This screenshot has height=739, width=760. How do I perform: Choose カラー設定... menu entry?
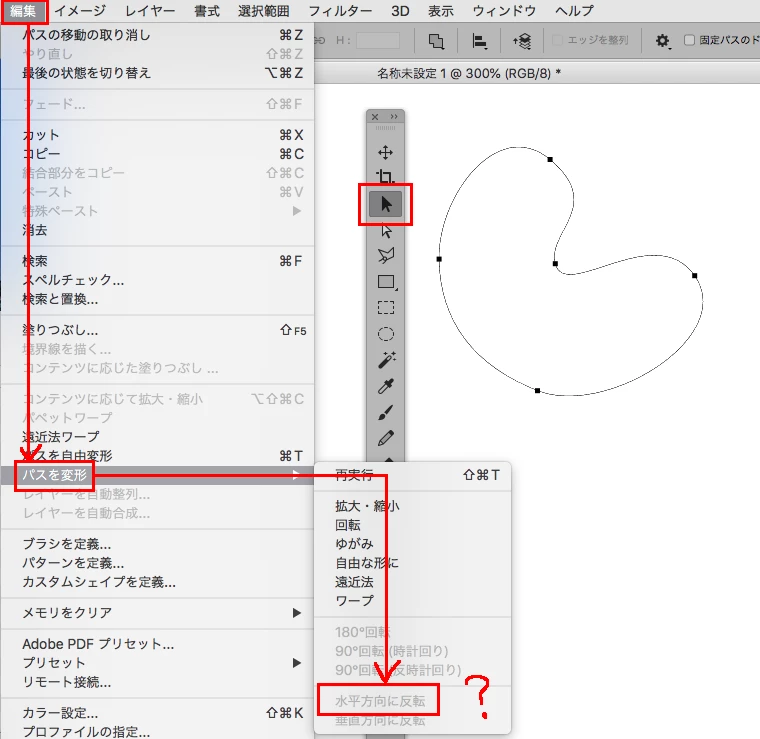tap(158, 713)
